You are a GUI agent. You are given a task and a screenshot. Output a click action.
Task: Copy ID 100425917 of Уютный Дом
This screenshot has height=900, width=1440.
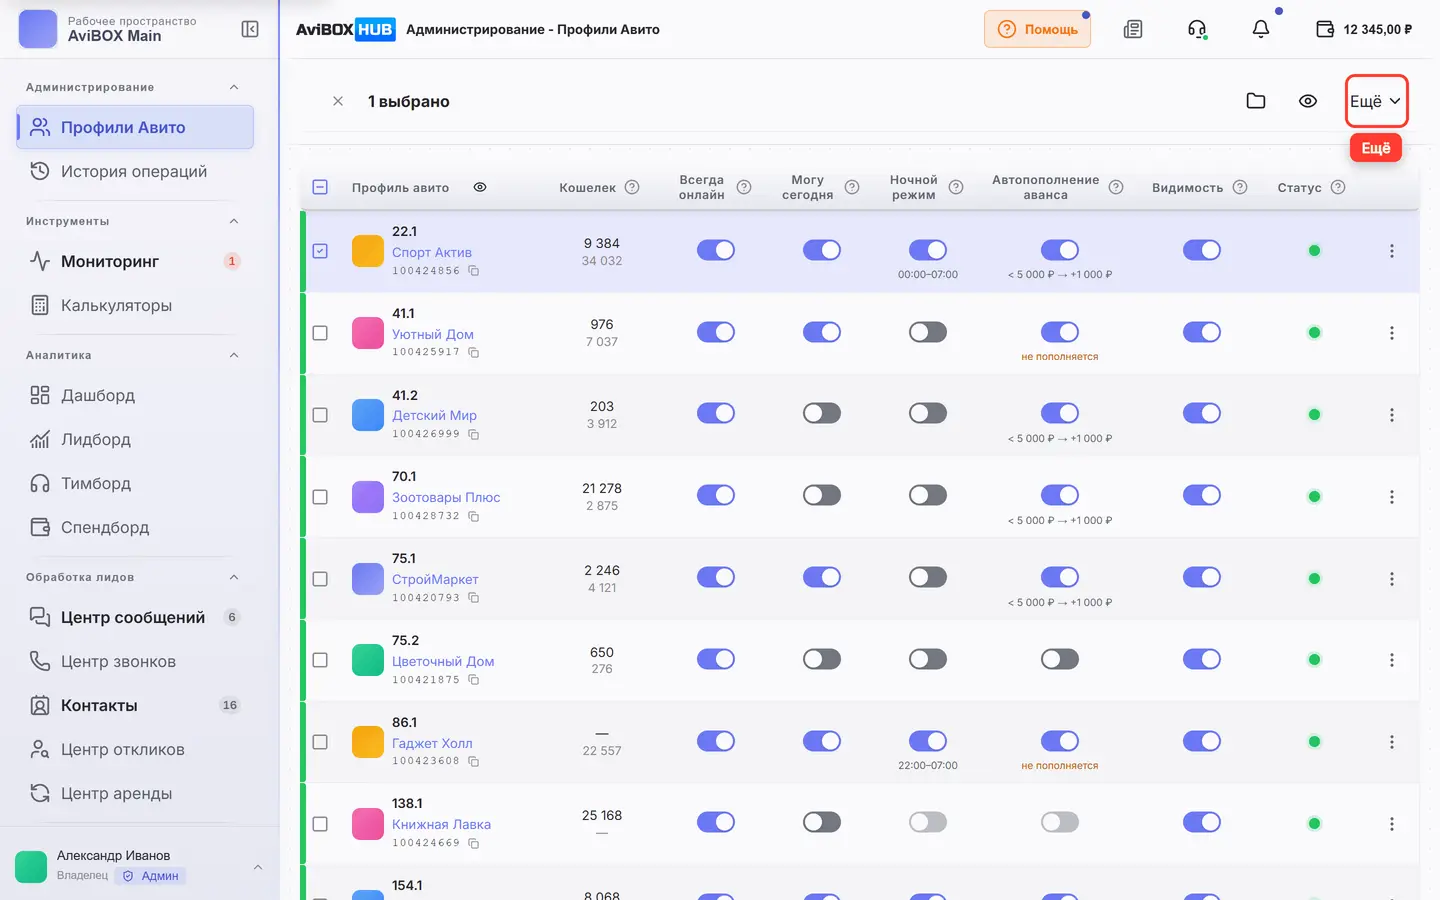click(474, 352)
